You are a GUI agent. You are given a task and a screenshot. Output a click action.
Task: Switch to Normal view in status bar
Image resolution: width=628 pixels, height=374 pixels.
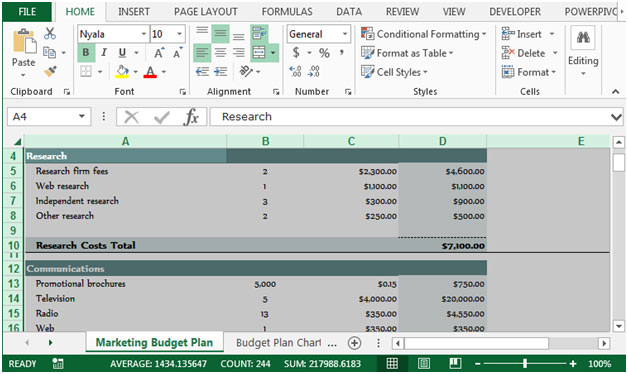point(392,364)
